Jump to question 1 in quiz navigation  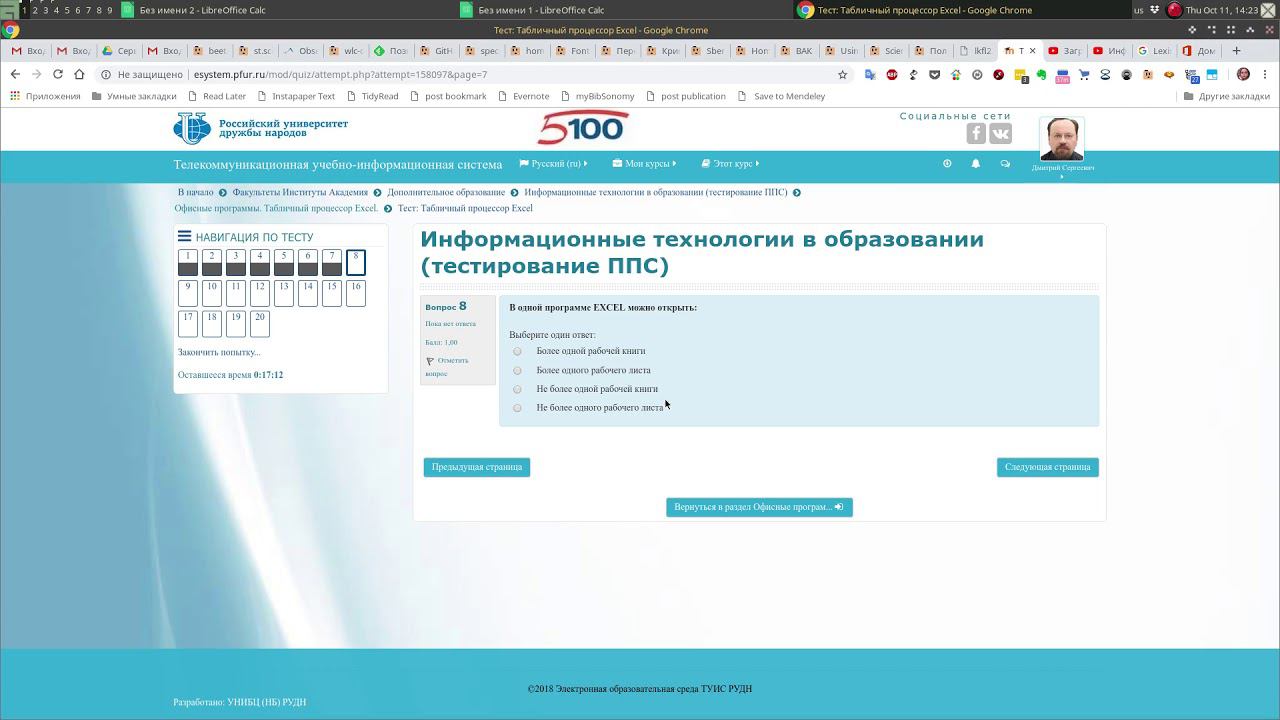click(188, 262)
